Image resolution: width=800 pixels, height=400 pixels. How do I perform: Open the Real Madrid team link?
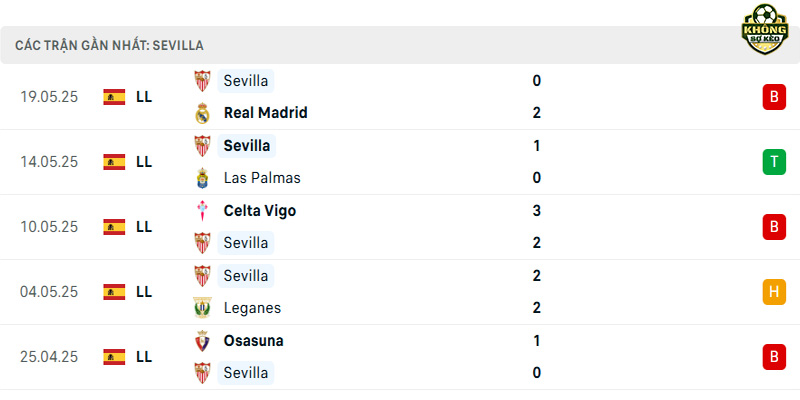pos(265,113)
